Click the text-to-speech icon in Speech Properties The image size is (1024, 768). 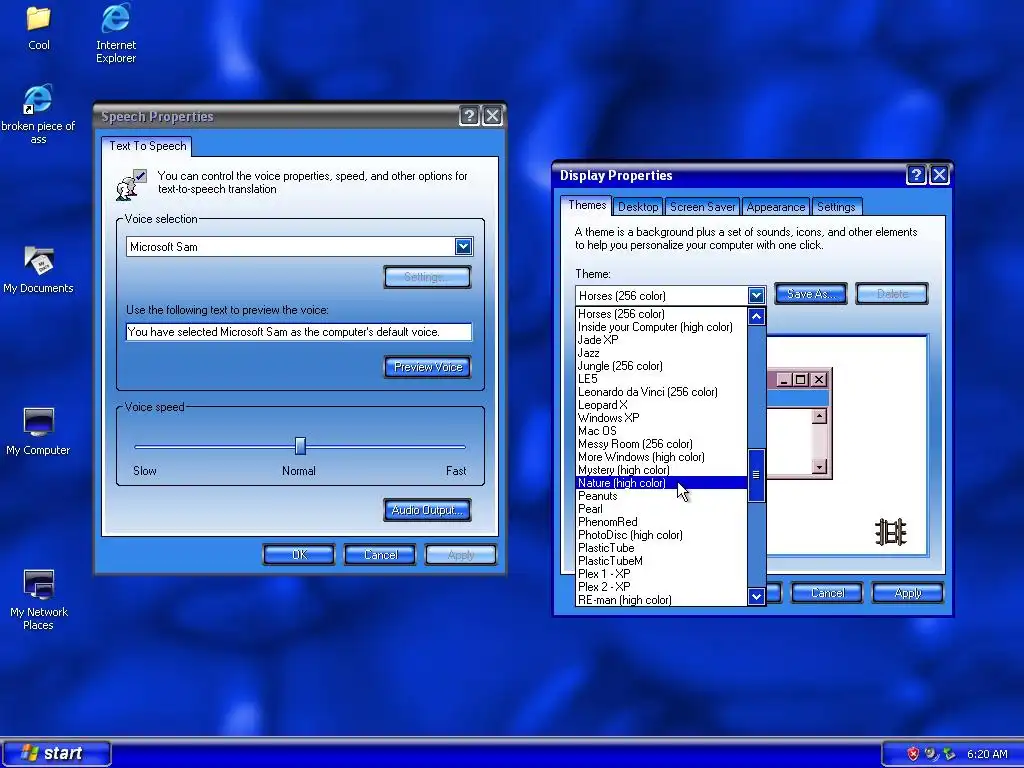tap(131, 185)
